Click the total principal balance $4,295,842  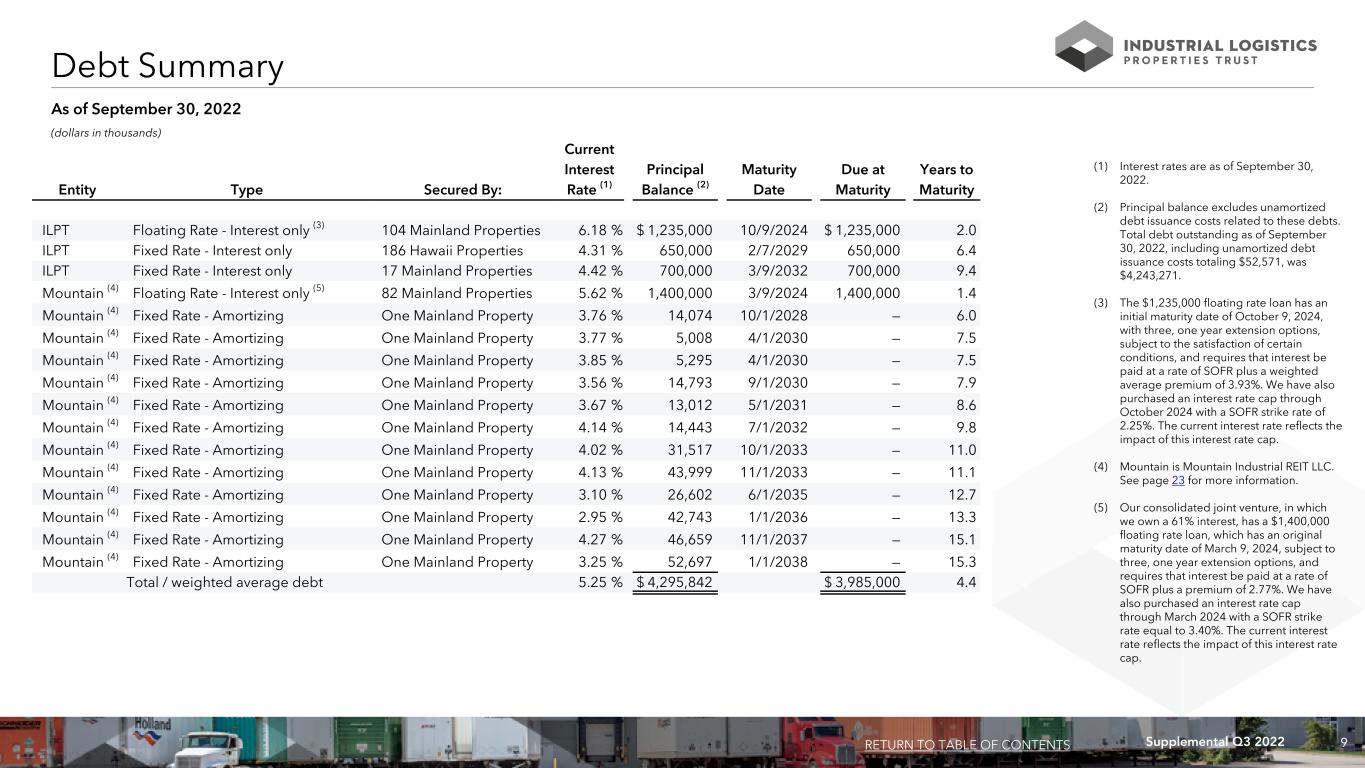coord(677,582)
